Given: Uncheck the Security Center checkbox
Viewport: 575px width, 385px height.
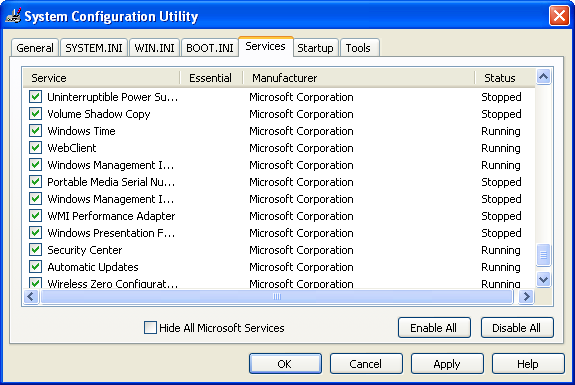Looking at the screenshot, I should [x=36, y=250].
